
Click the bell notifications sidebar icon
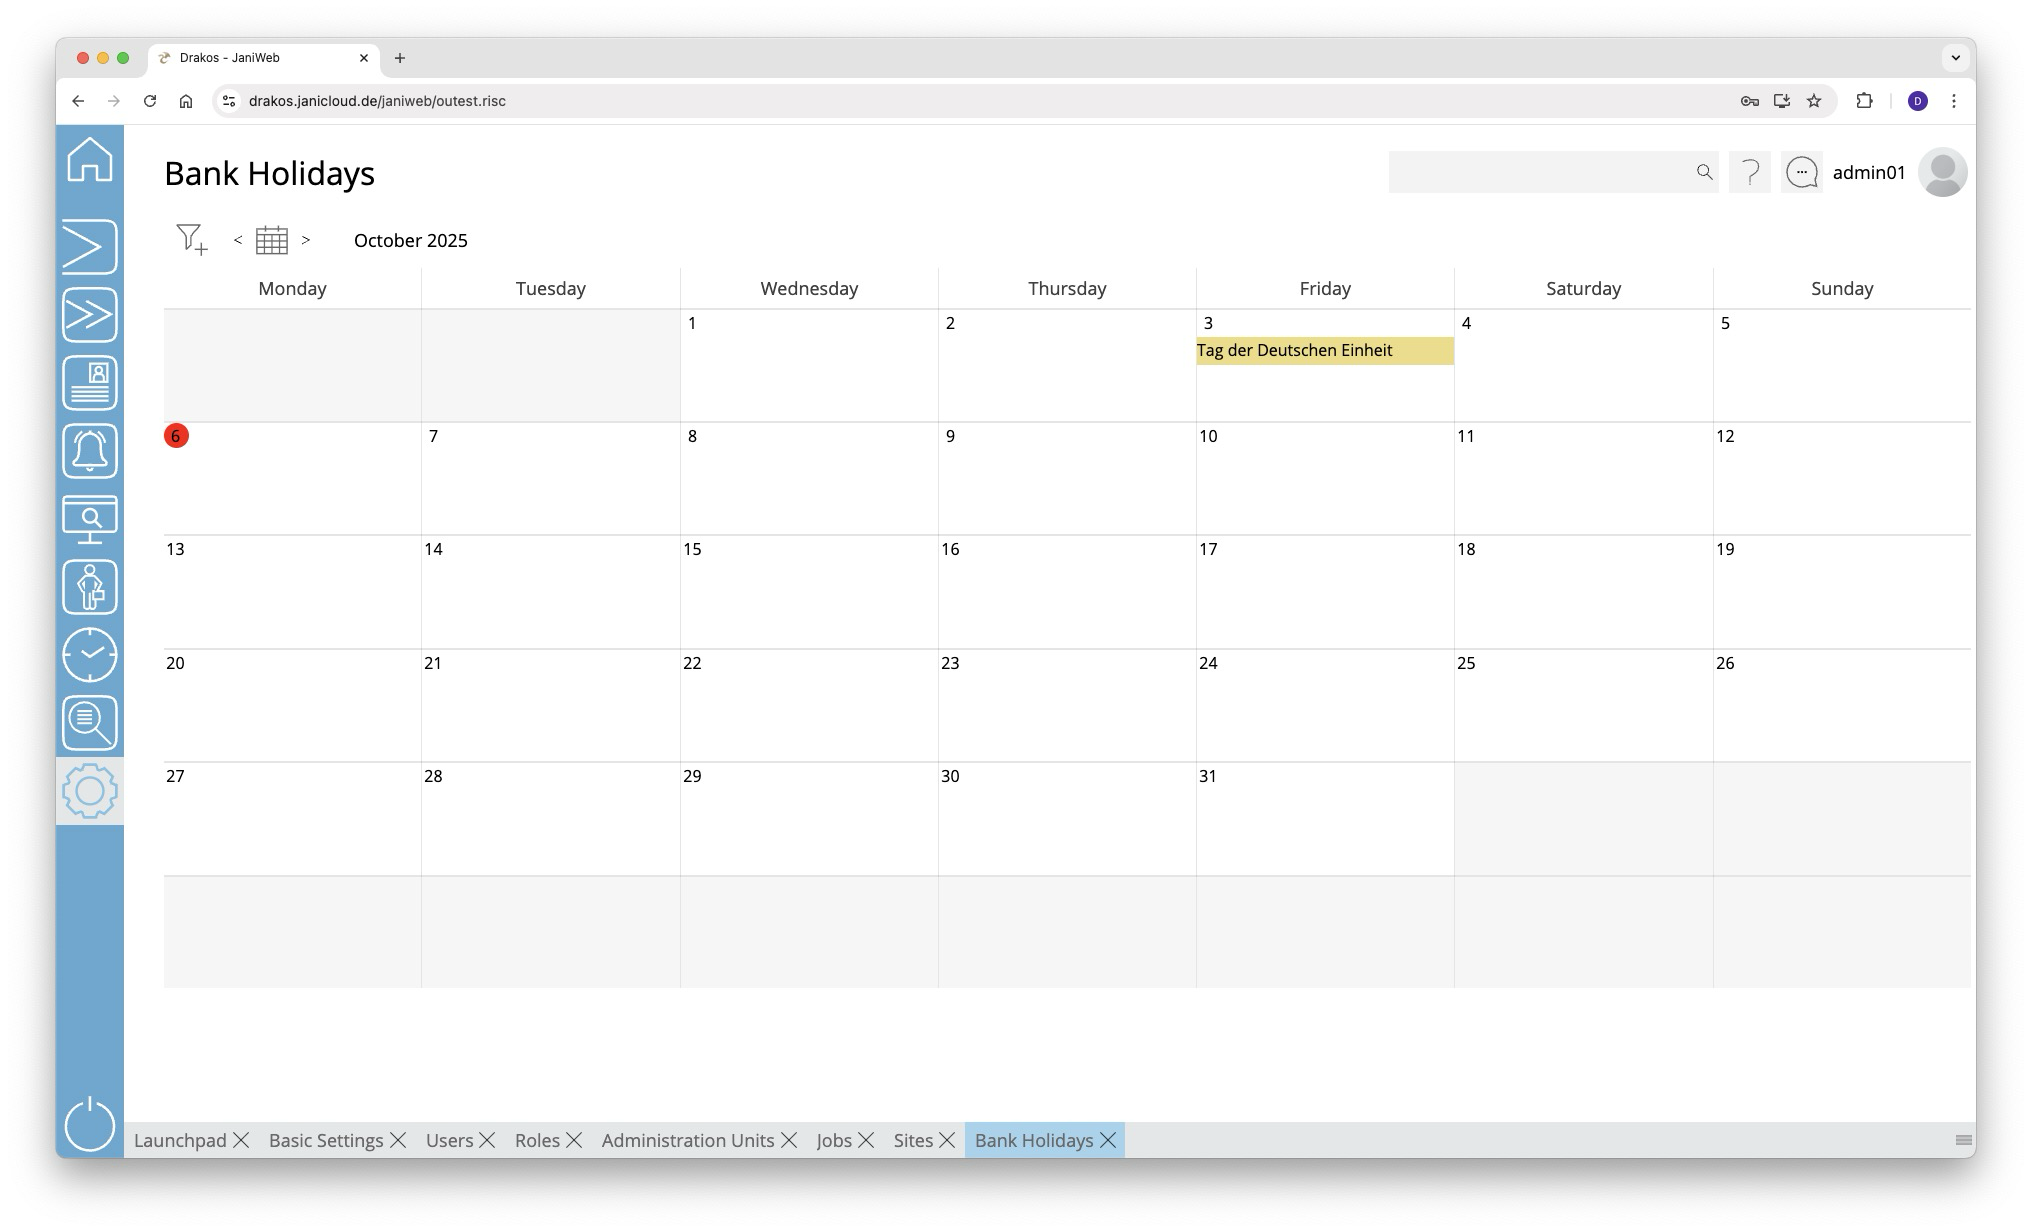point(90,451)
